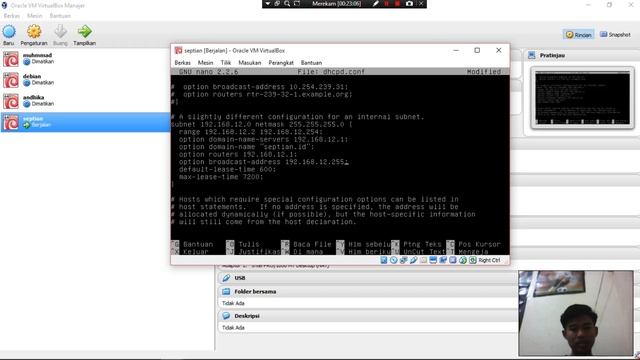The height and width of the screenshot is (360, 640).
Task: Click Pratinjau preview thumbnail of VM
Action: (x=582, y=98)
